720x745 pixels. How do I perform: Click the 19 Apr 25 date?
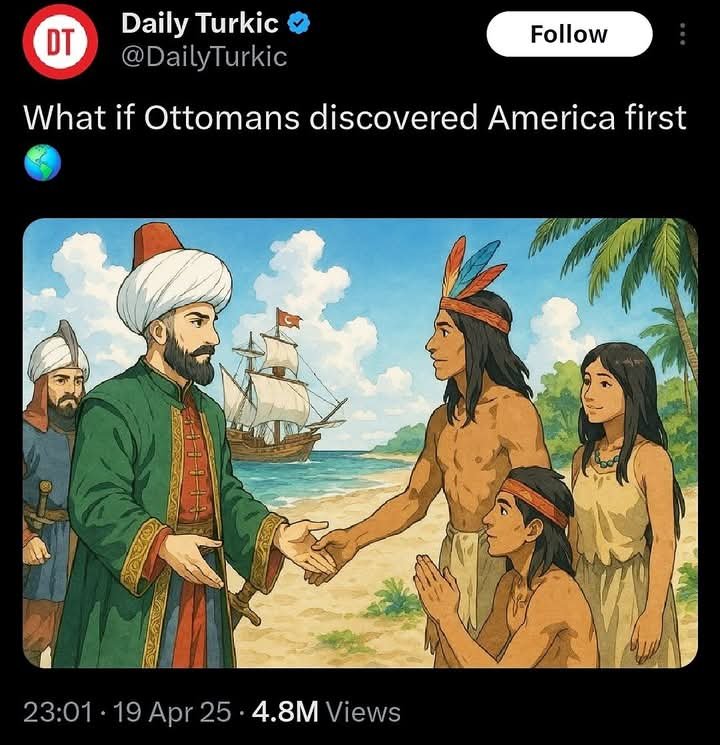click(x=172, y=712)
